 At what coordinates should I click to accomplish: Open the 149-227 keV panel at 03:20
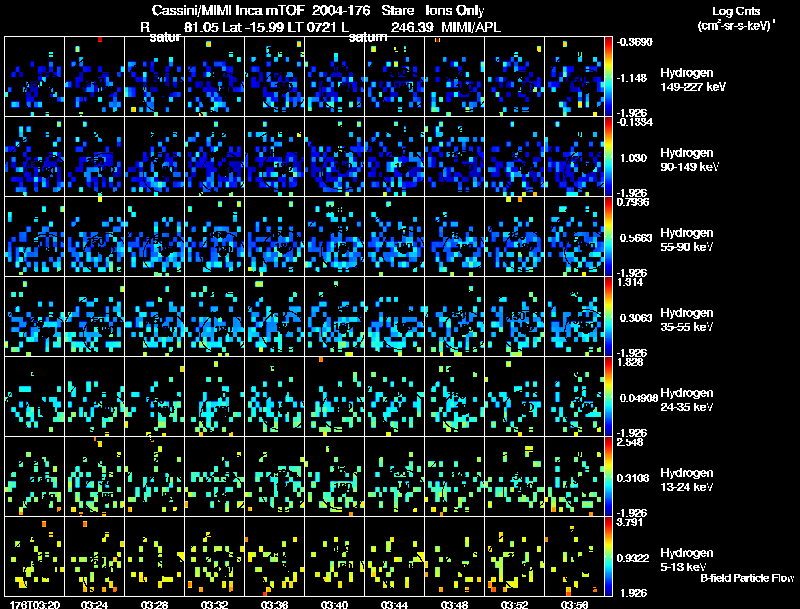[x=34, y=77]
